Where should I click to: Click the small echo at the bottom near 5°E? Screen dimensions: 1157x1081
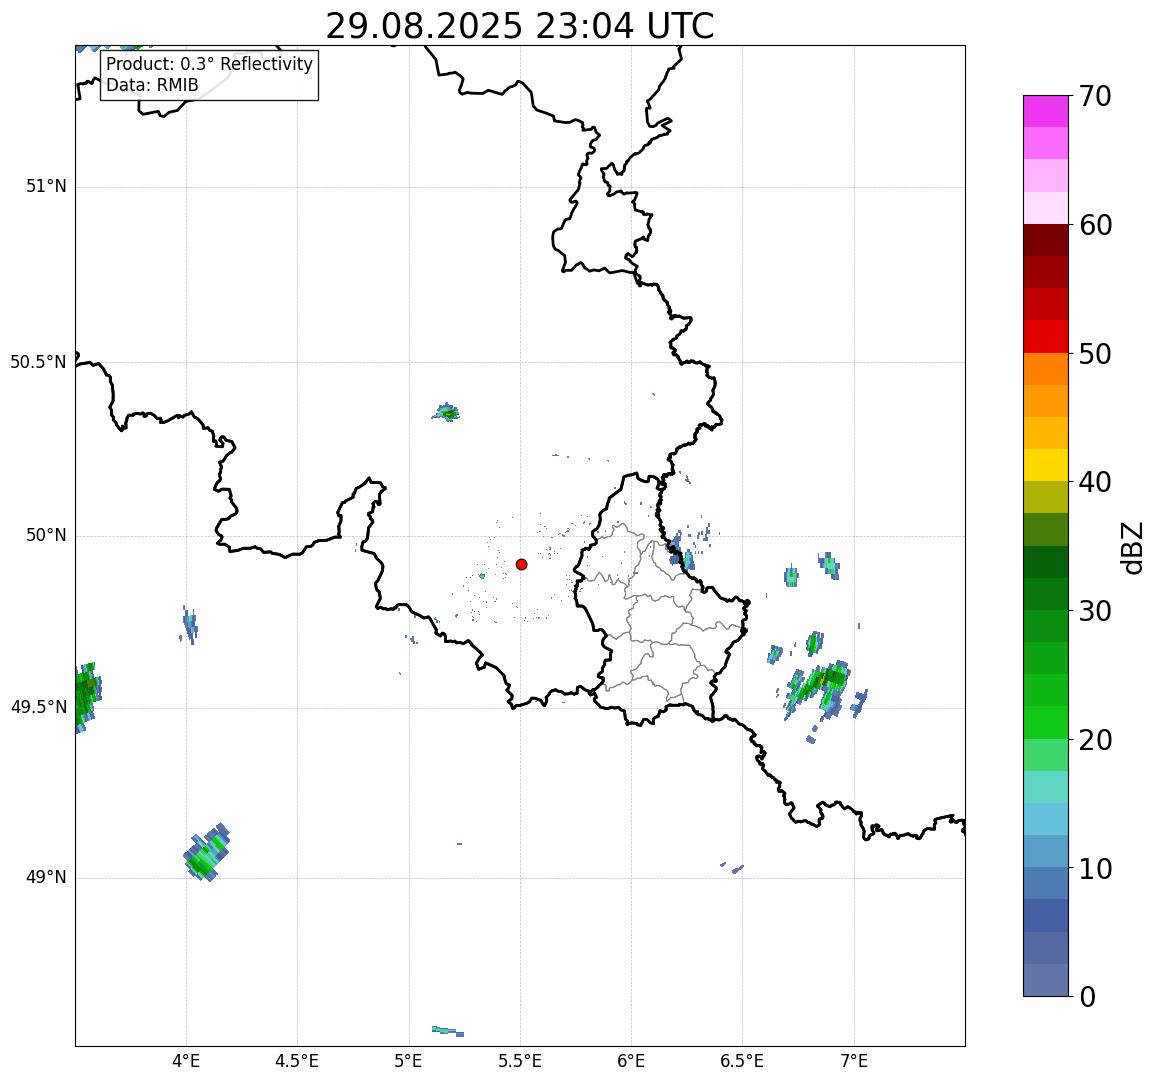point(448,1030)
